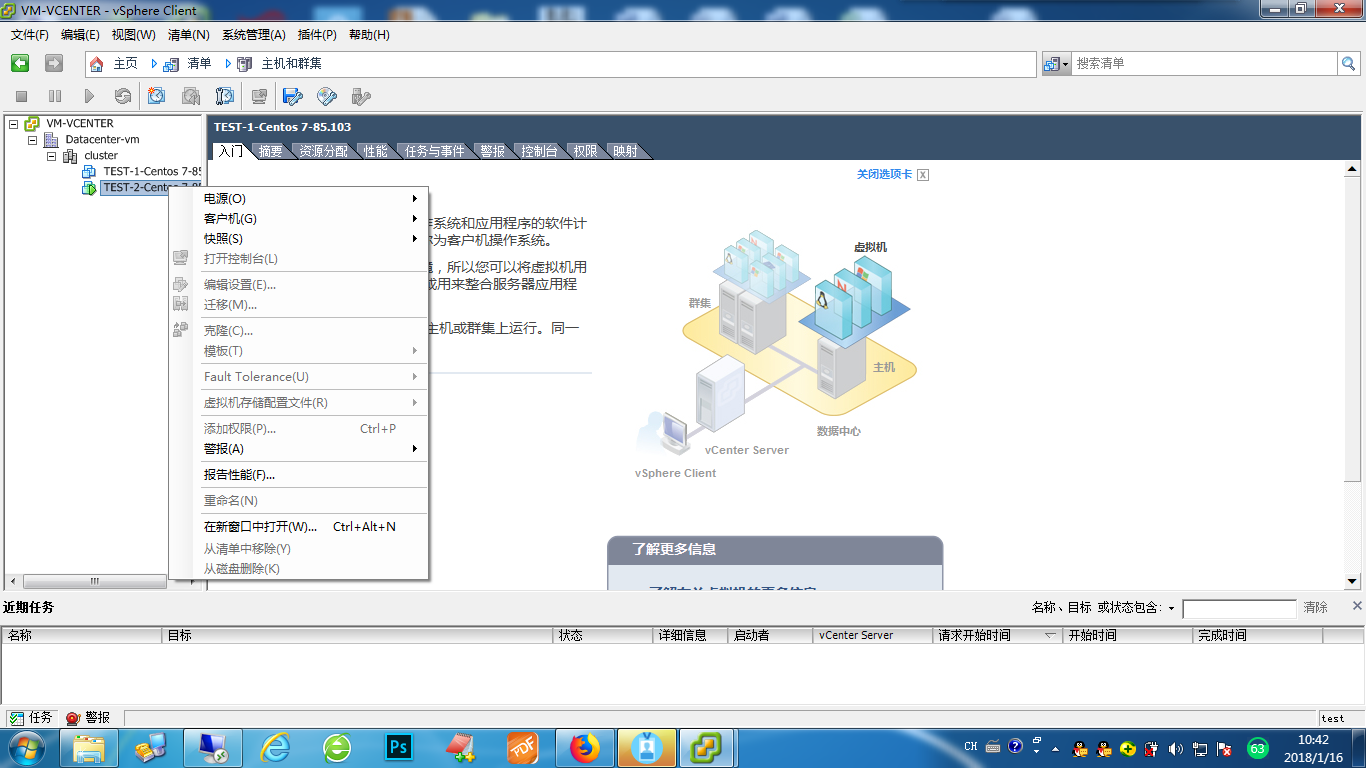Screen dimensions: 1366x768
Task: Click the Reset VM toolbar icon
Action: coord(123,96)
